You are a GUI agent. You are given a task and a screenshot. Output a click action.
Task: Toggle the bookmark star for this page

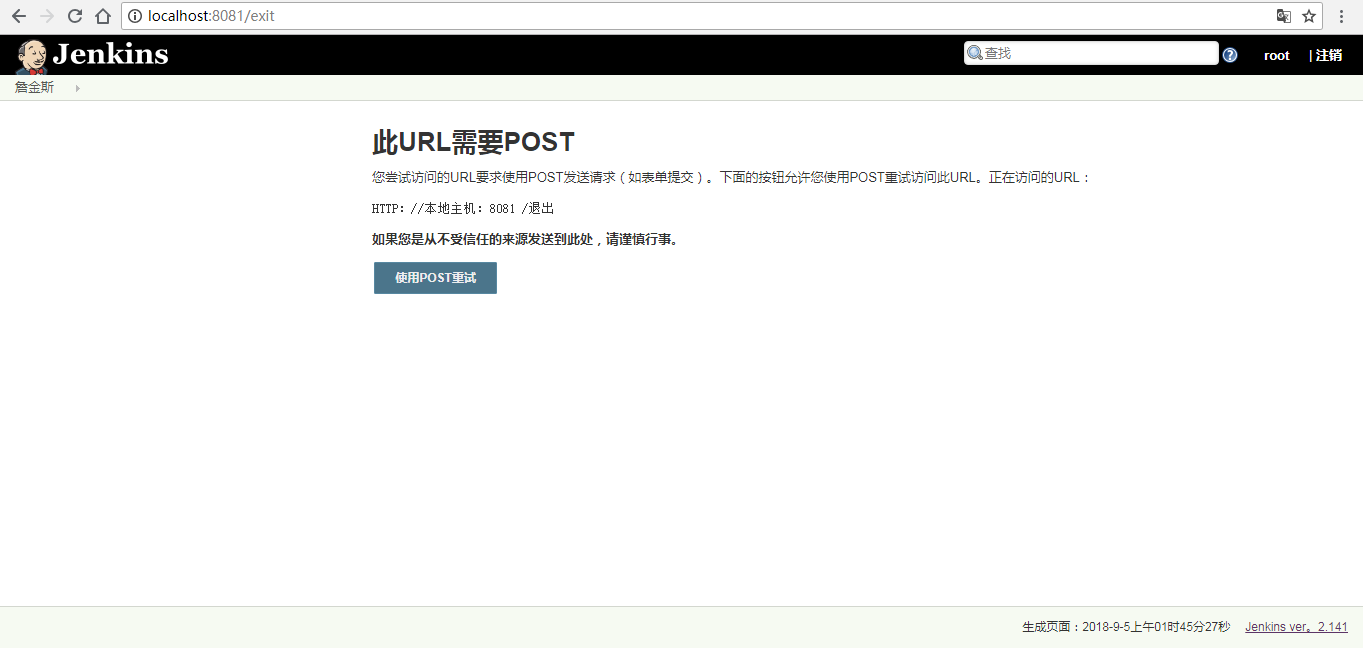coord(1310,15)
